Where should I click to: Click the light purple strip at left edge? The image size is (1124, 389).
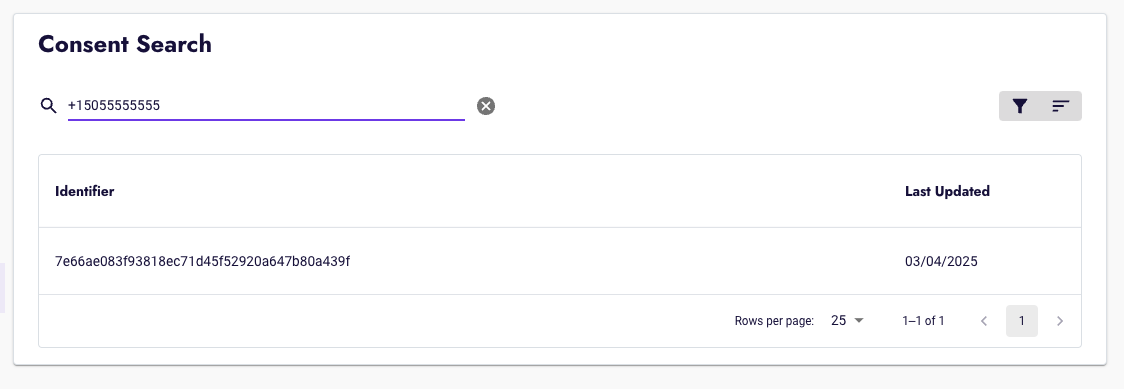pos(2,288)
